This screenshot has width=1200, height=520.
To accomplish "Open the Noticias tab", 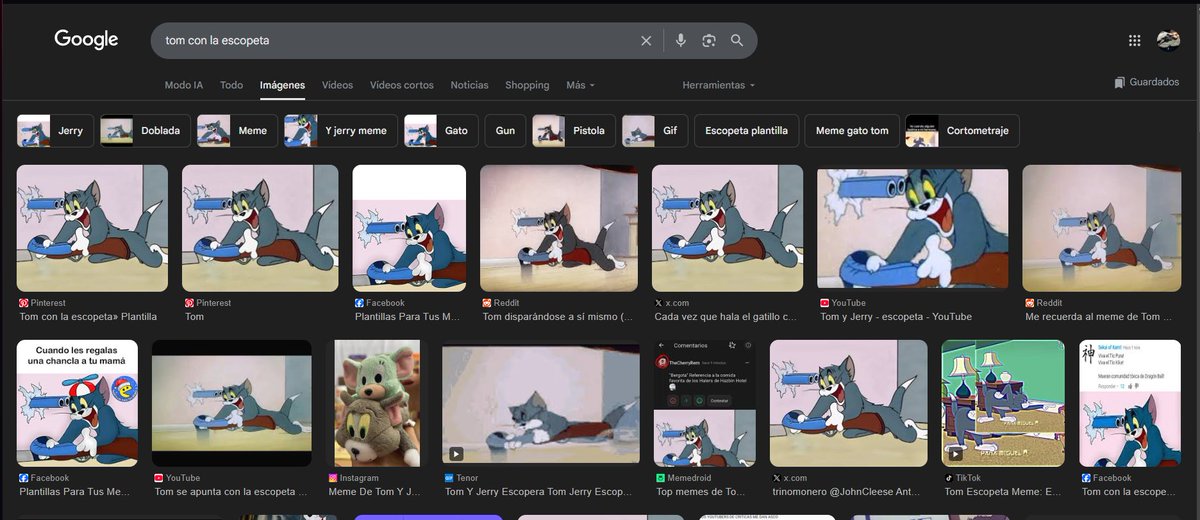I will point(470,86).
